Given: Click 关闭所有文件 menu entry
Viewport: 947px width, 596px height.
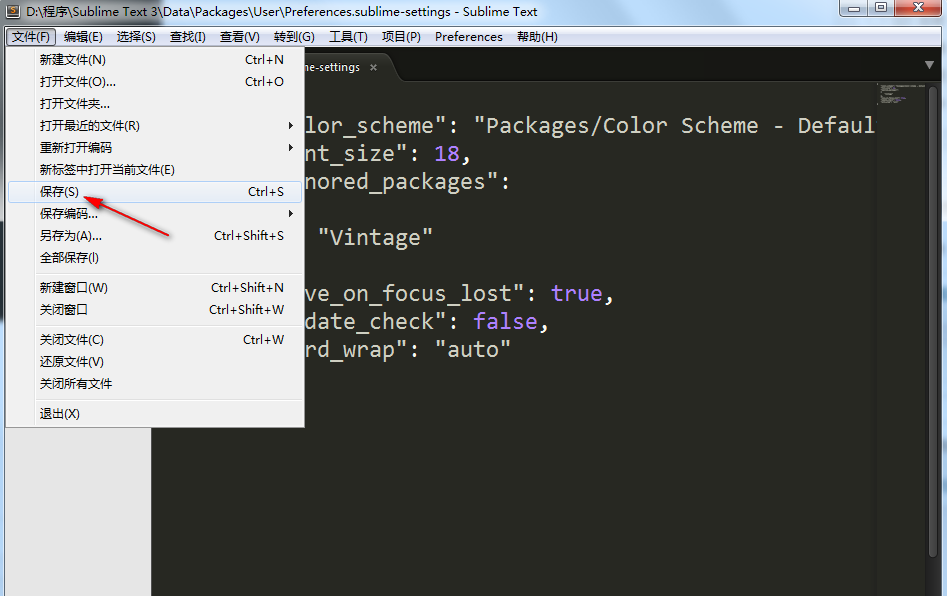Looking at the screenshot, I should (155, 384).
